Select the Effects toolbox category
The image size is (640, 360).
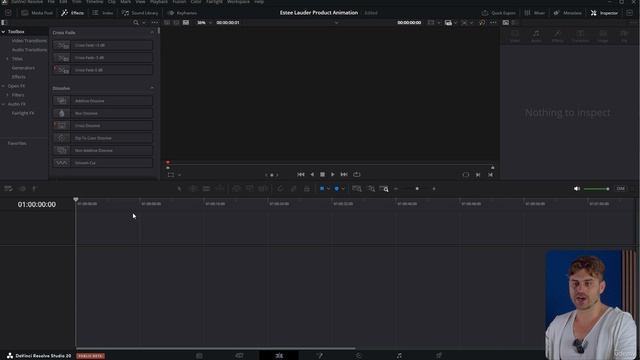(18, 77)
